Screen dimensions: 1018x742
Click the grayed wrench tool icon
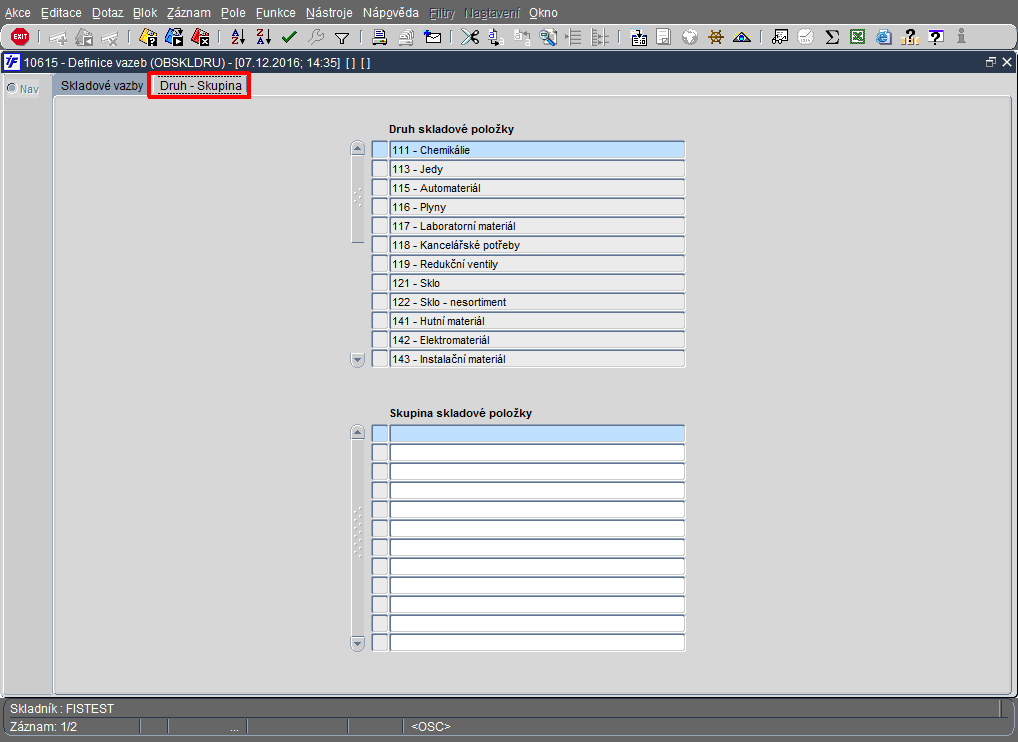pyautogui.click(x=316, y=37)
